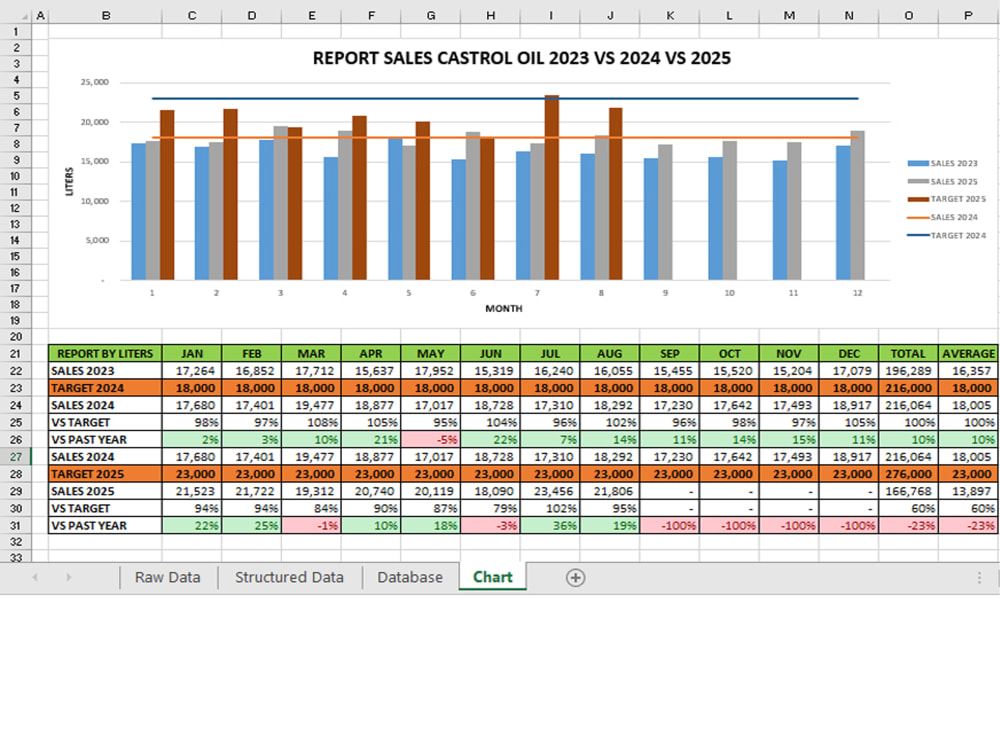Click SALES 2023 legend entry
Screen dimensions: 1000x750
point(943,163)
